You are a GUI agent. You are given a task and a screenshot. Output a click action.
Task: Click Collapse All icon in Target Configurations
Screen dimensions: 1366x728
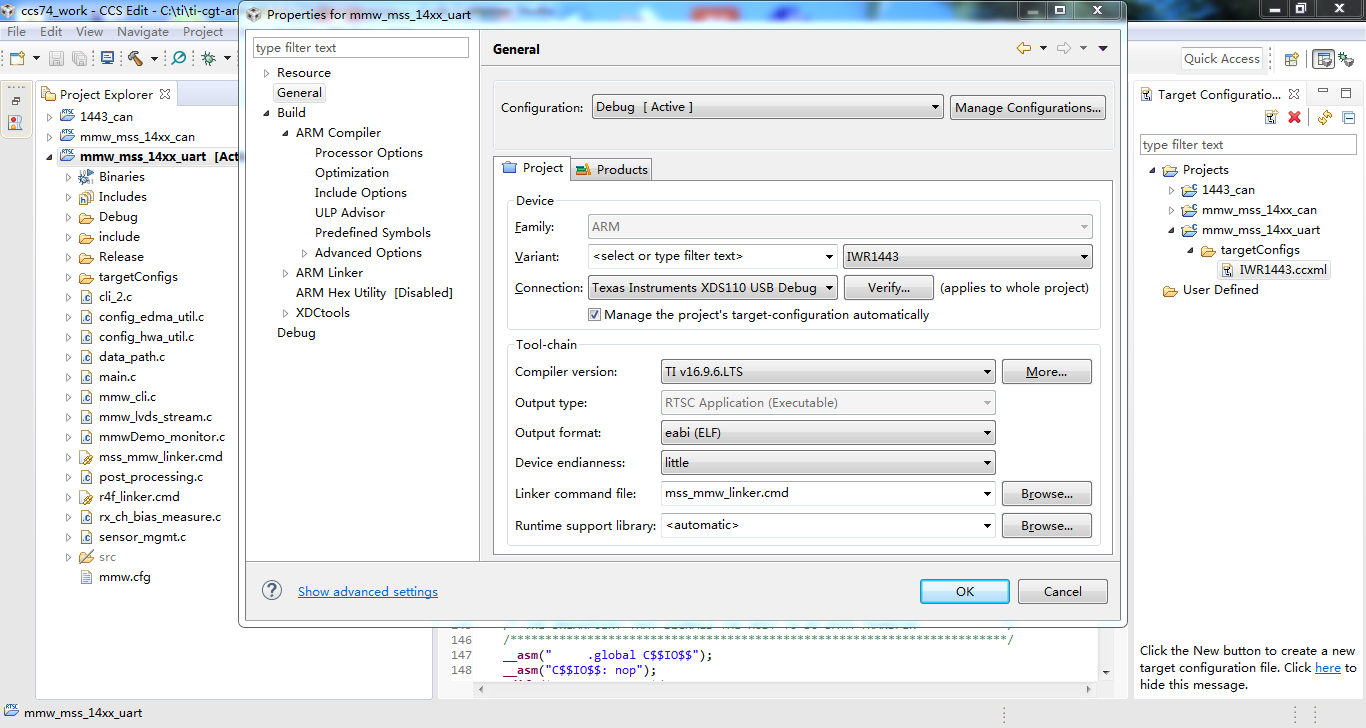tap(1348, 117)
